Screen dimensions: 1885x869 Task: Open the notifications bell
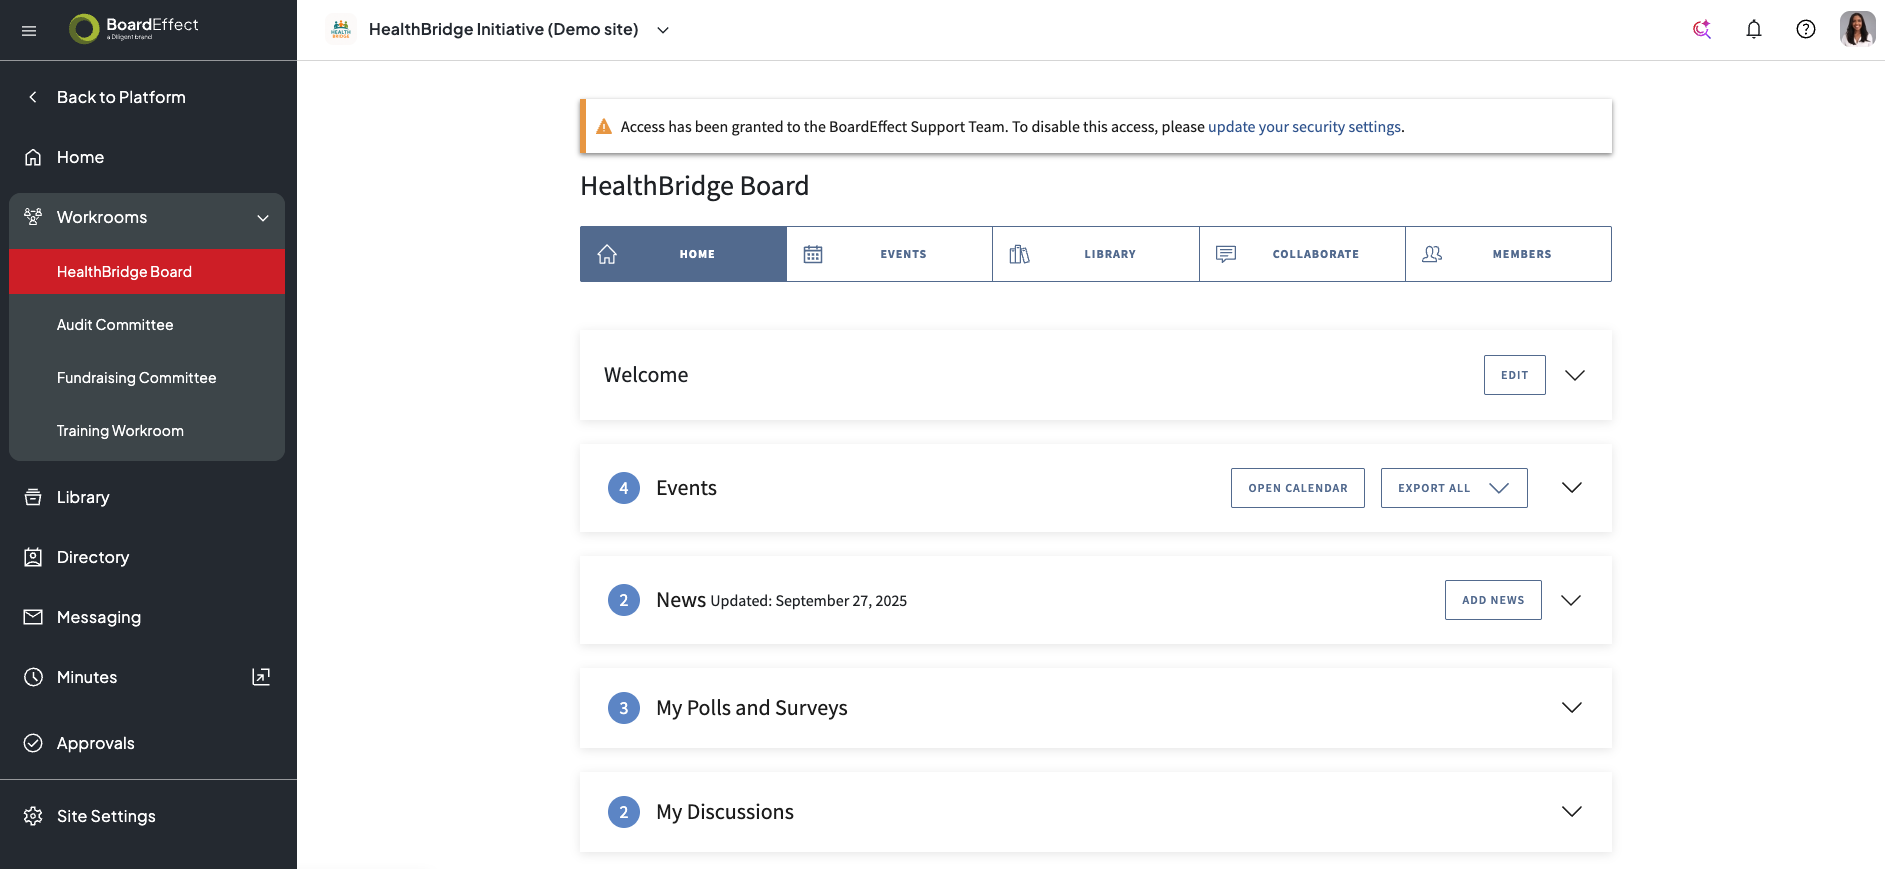coord(1754,30)
